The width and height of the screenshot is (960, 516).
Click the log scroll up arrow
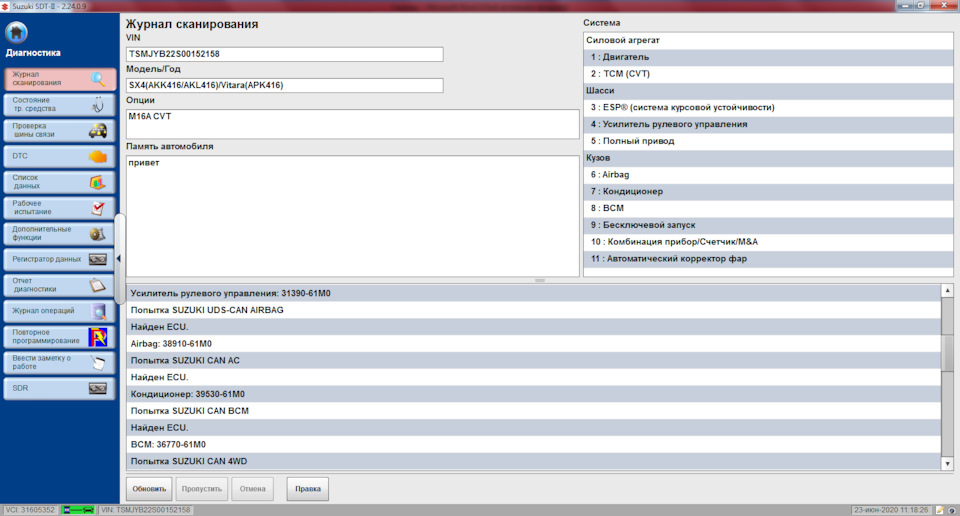click(x=947, y=291)
